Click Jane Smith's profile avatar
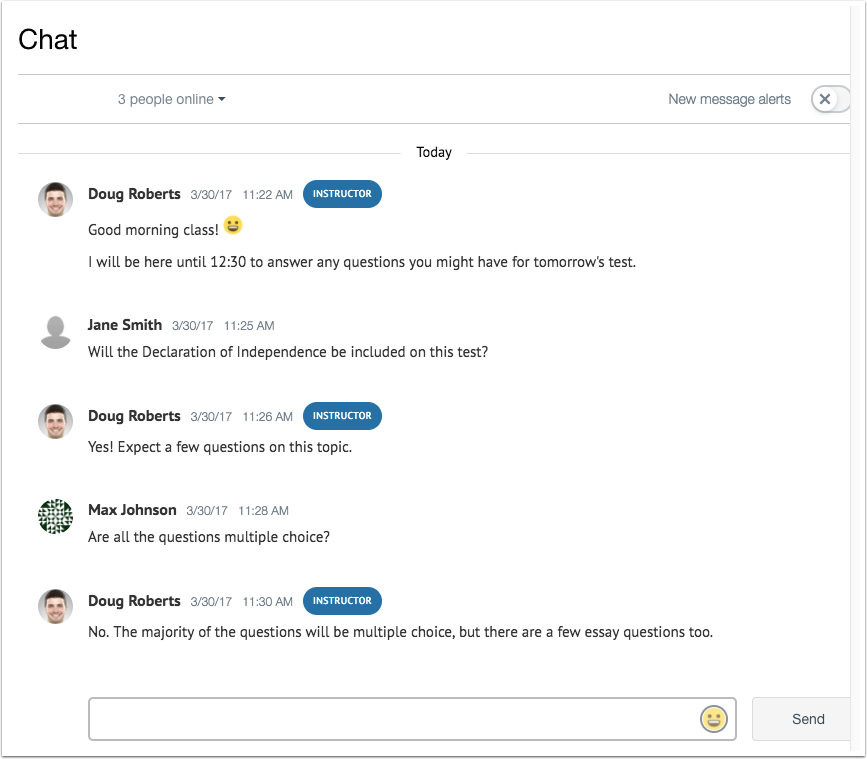The width and height of the screenshot is (867, 759). click(55, 331)
